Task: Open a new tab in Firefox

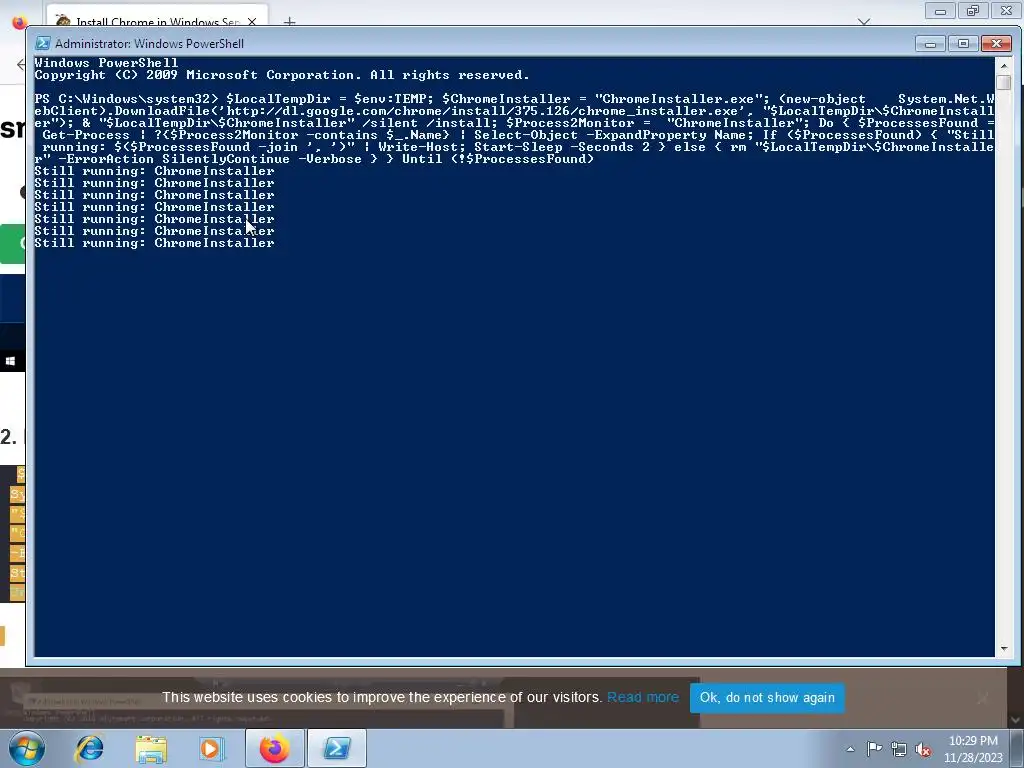Action: coord(289,22)
